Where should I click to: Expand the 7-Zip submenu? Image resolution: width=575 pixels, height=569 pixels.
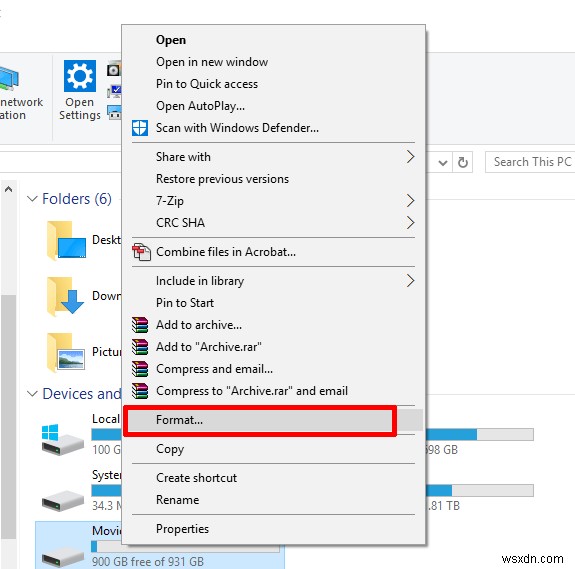tap(410, 201)
